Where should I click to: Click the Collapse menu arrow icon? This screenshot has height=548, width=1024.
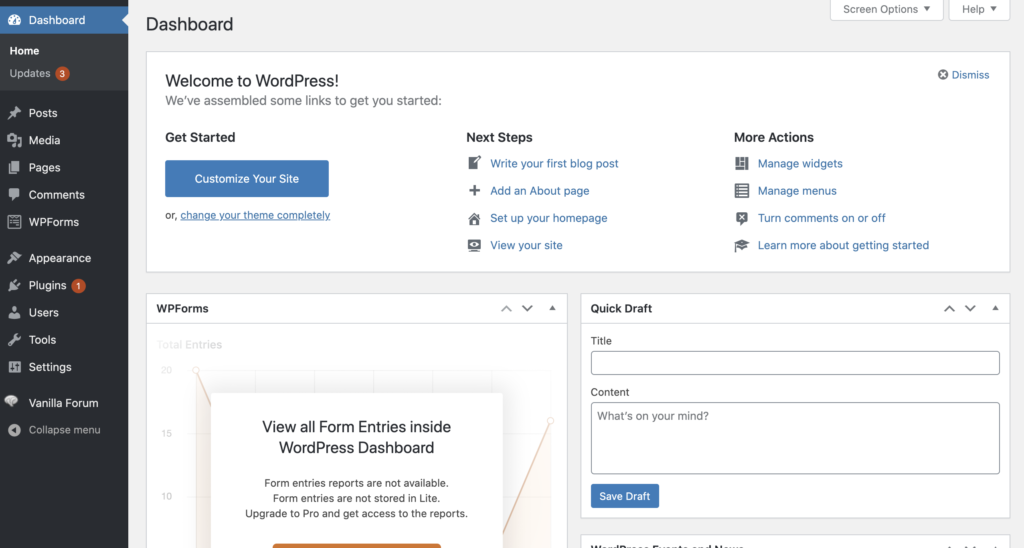tap(14, 430)
